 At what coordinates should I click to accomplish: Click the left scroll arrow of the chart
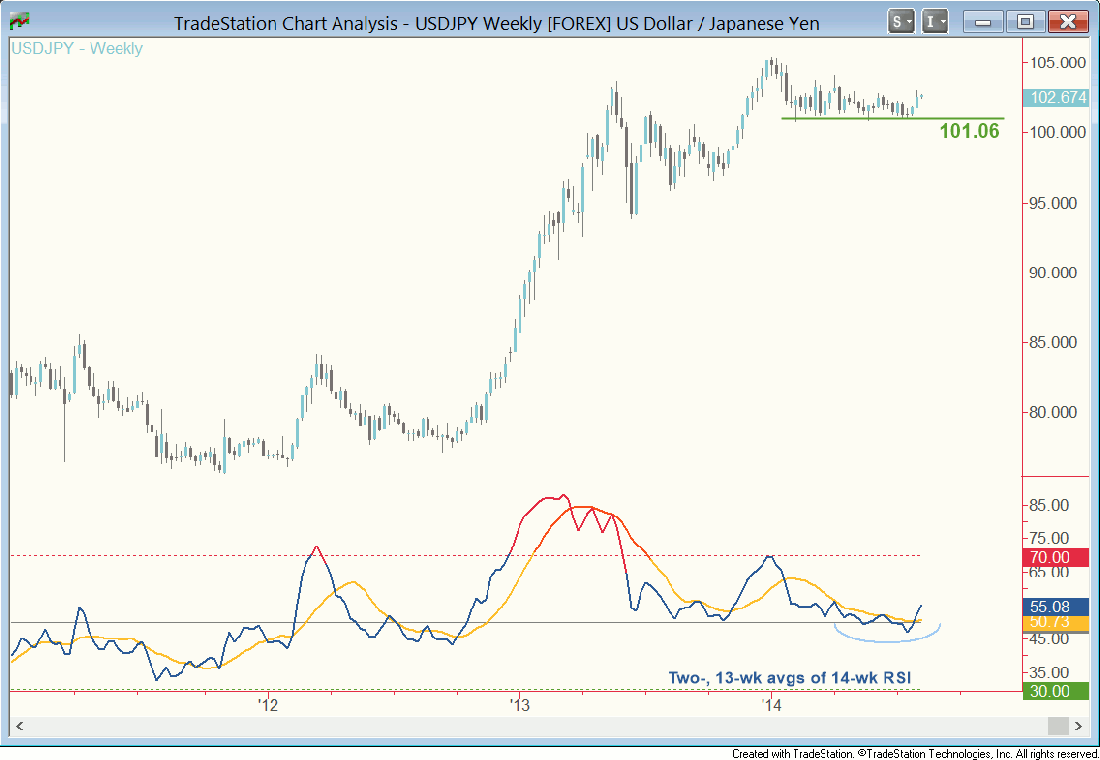[x=18, y=725]
